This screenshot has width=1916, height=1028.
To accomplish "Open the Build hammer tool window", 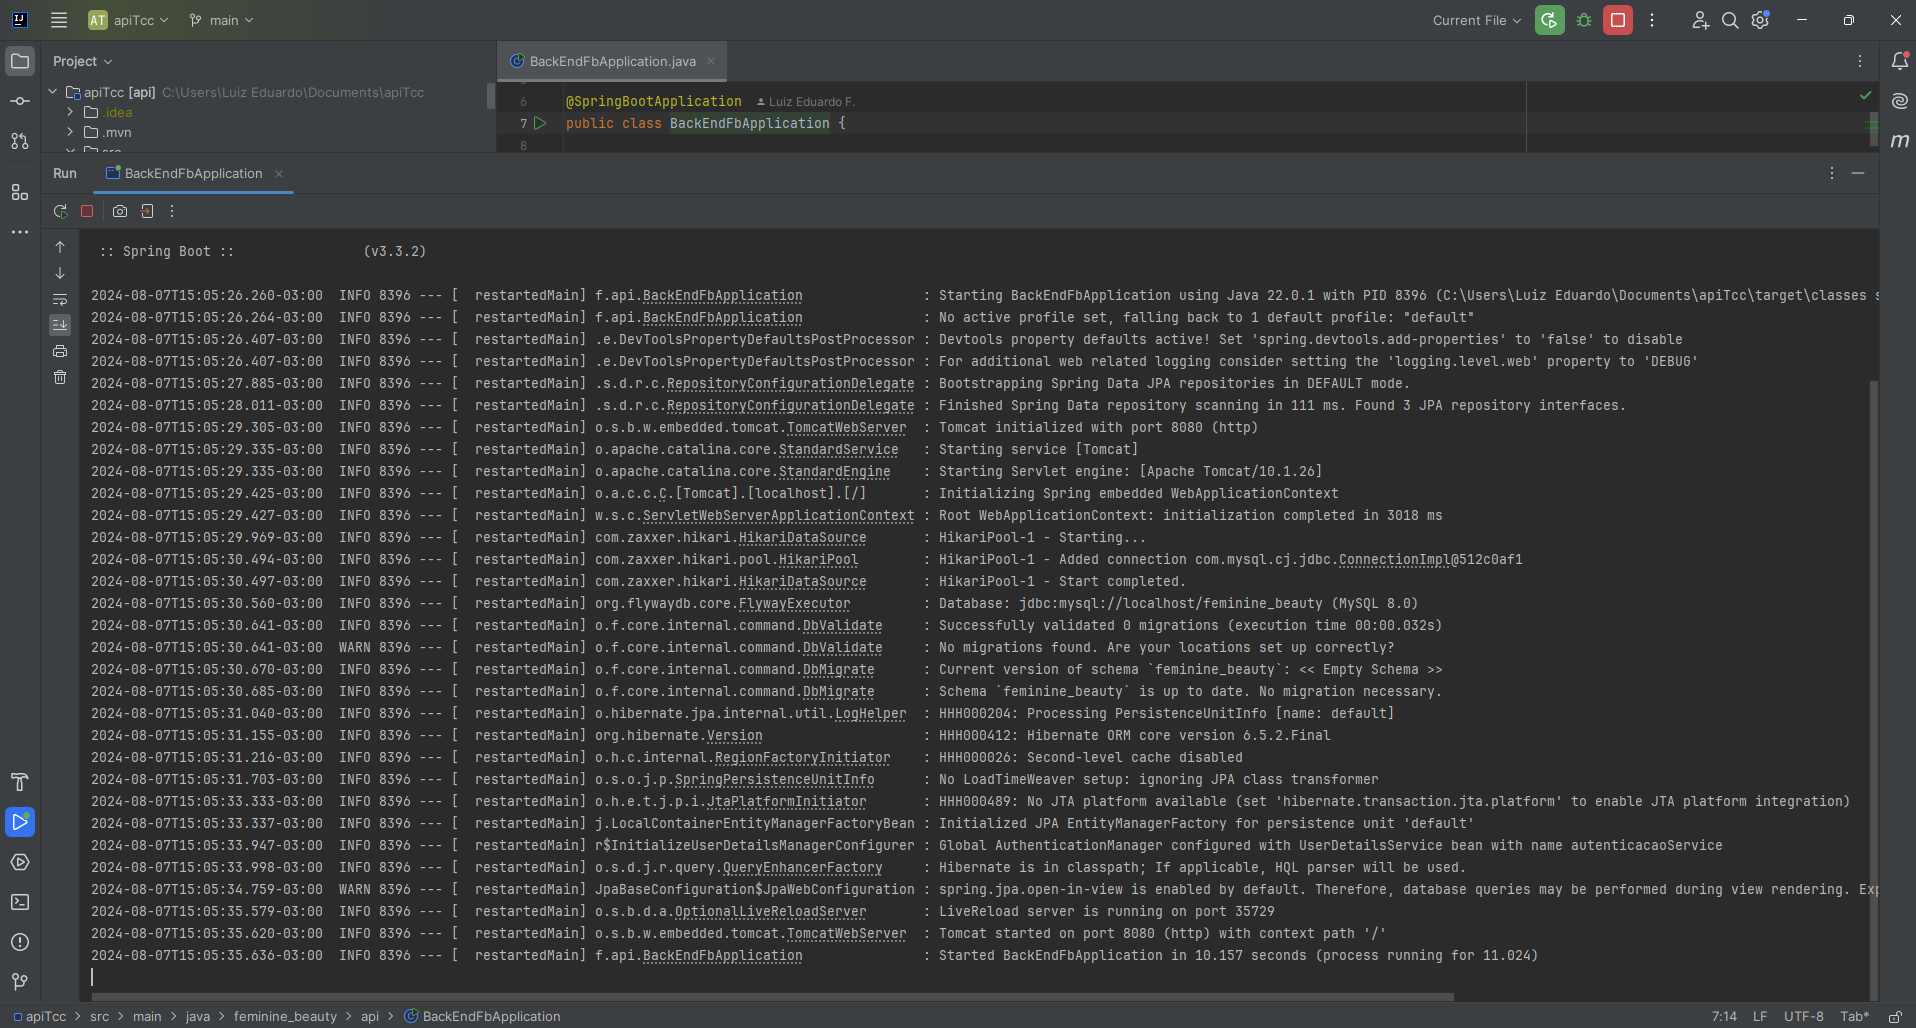I will pos(20,782).
